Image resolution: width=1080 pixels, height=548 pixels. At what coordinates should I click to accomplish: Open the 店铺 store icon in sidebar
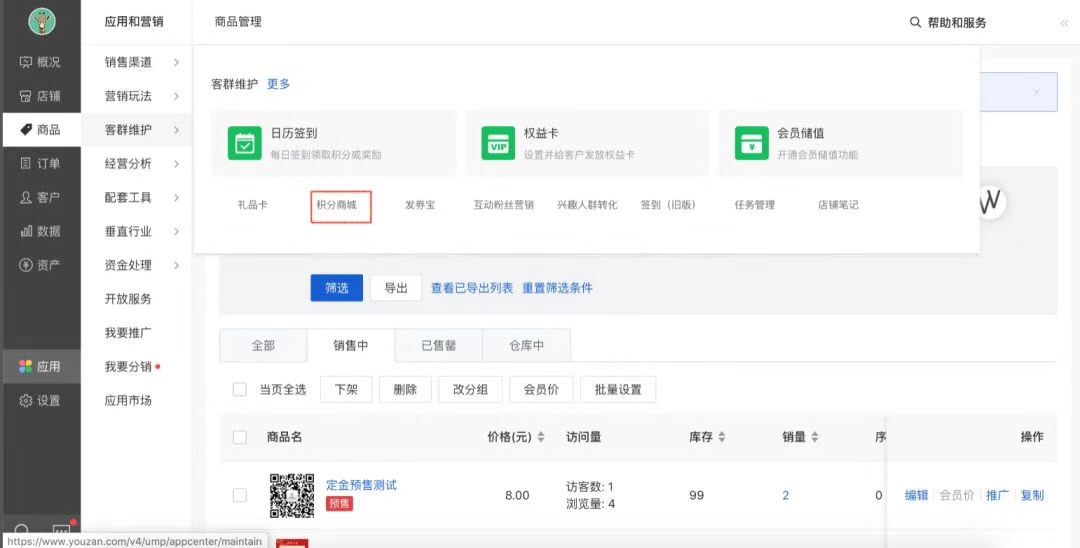[25, 96]
